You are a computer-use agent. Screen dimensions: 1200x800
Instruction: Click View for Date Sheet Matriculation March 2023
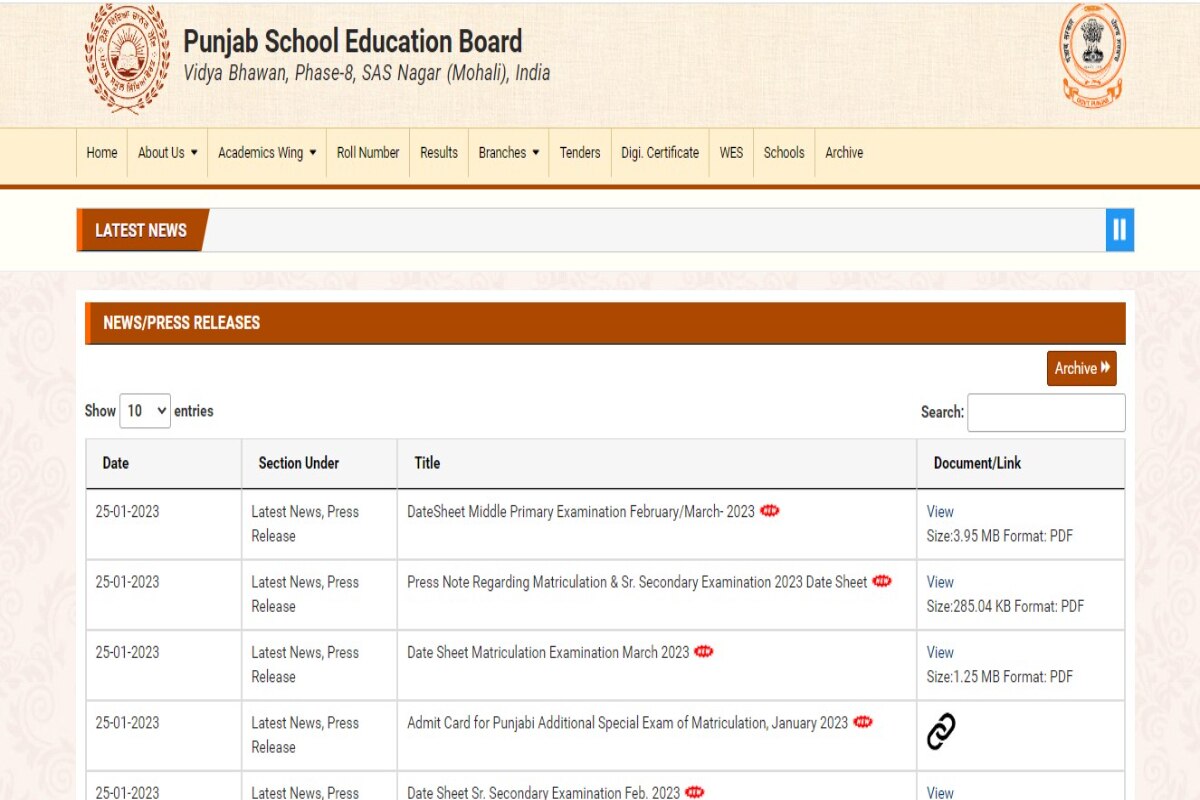(939, 652)
